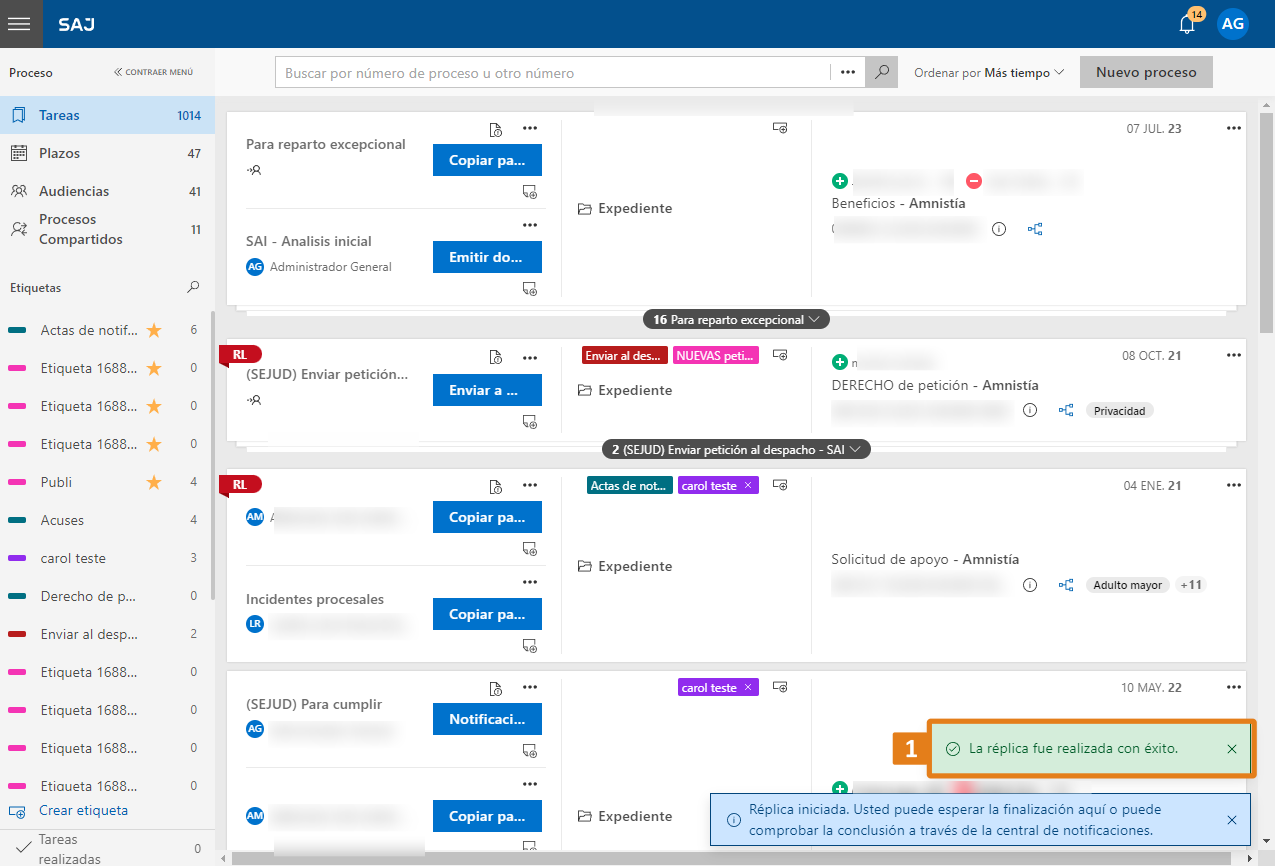Screen dimensions: 1275x866
Task: Click green plus icon in DERECHO de petición card
Action: pyautogui.click(x=840, y=362)
